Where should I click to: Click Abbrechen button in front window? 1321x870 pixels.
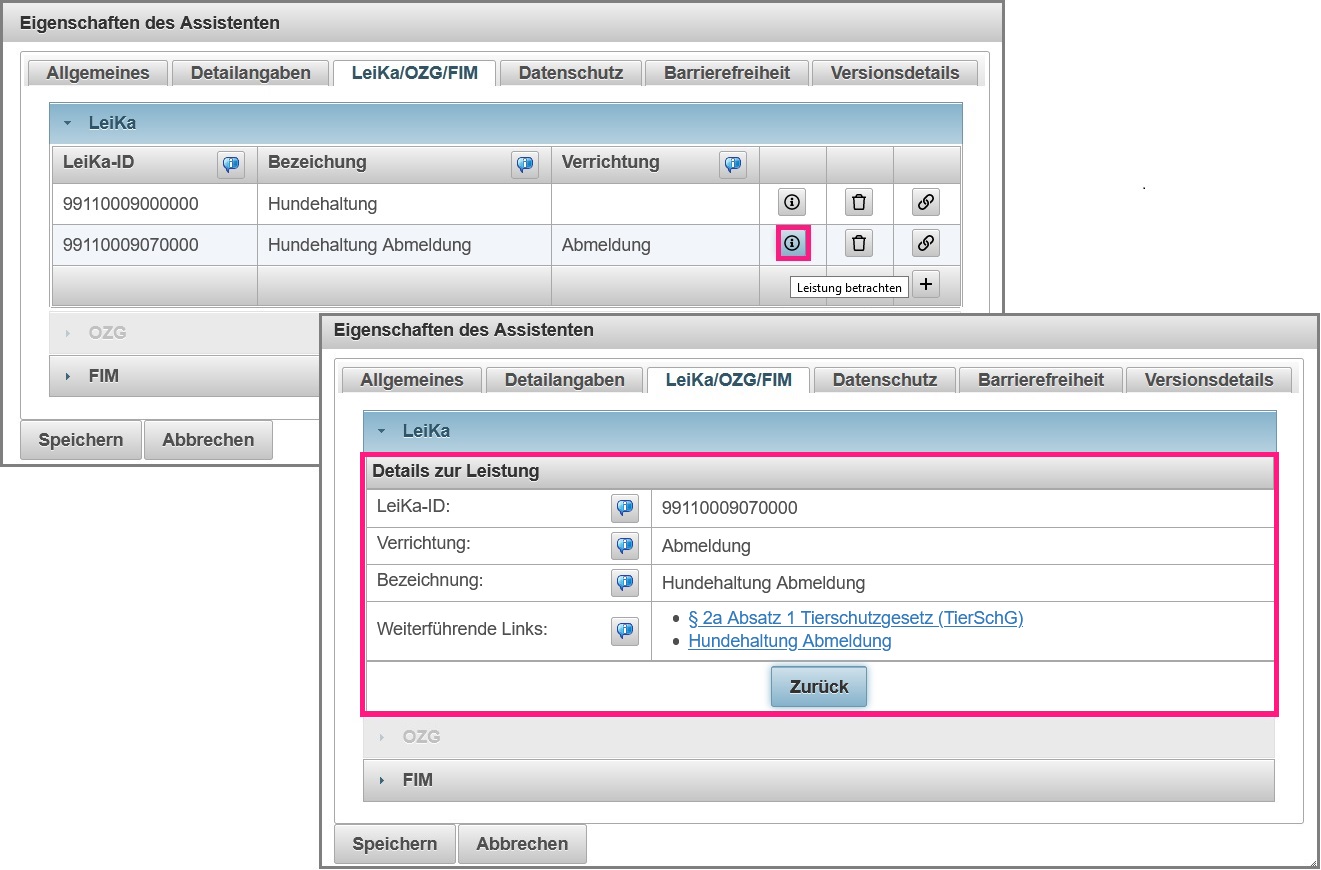(522, 844)
